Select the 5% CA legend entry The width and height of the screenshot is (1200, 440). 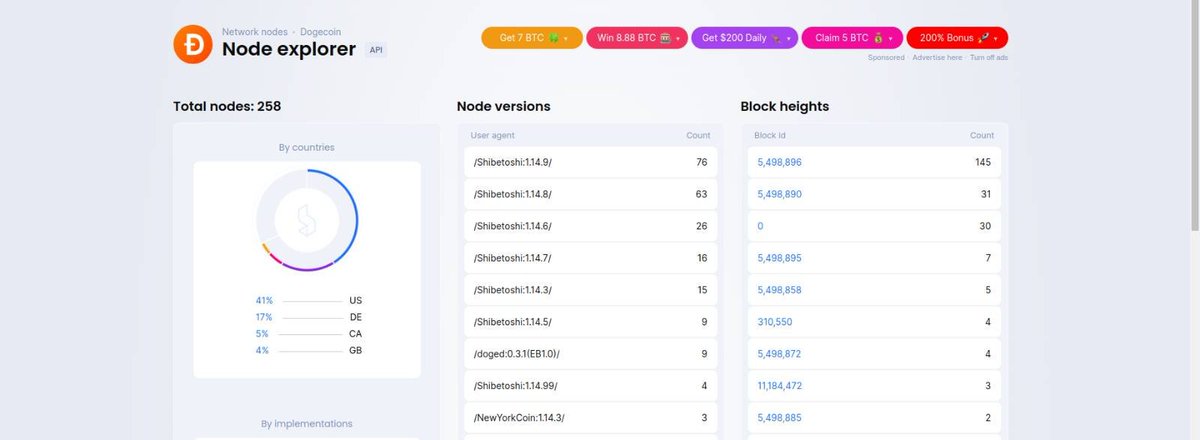tap(308, 333)
